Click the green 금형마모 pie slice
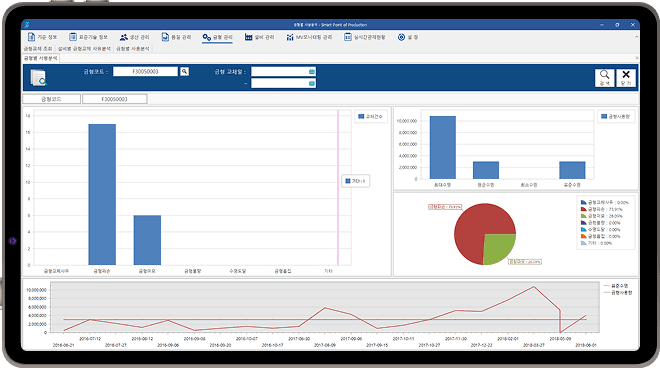Image resolution: width=660 pixels, height=368 pixels. (x=498, y=248)
